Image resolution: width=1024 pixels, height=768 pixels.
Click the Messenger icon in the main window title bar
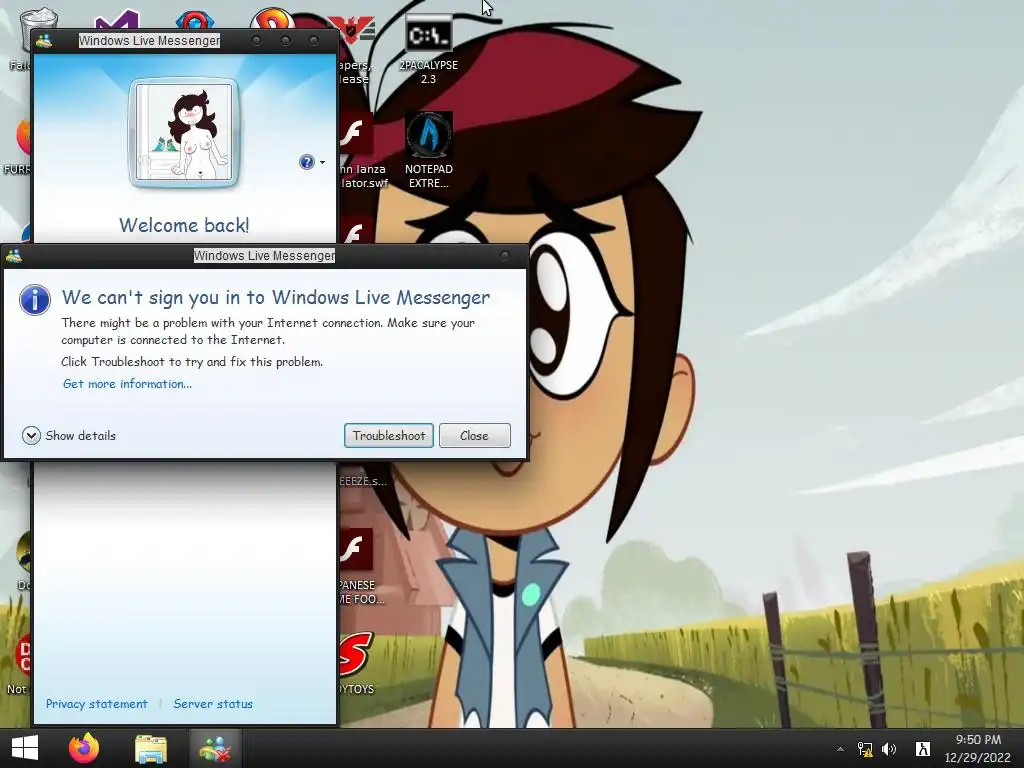tap(44, 41)
